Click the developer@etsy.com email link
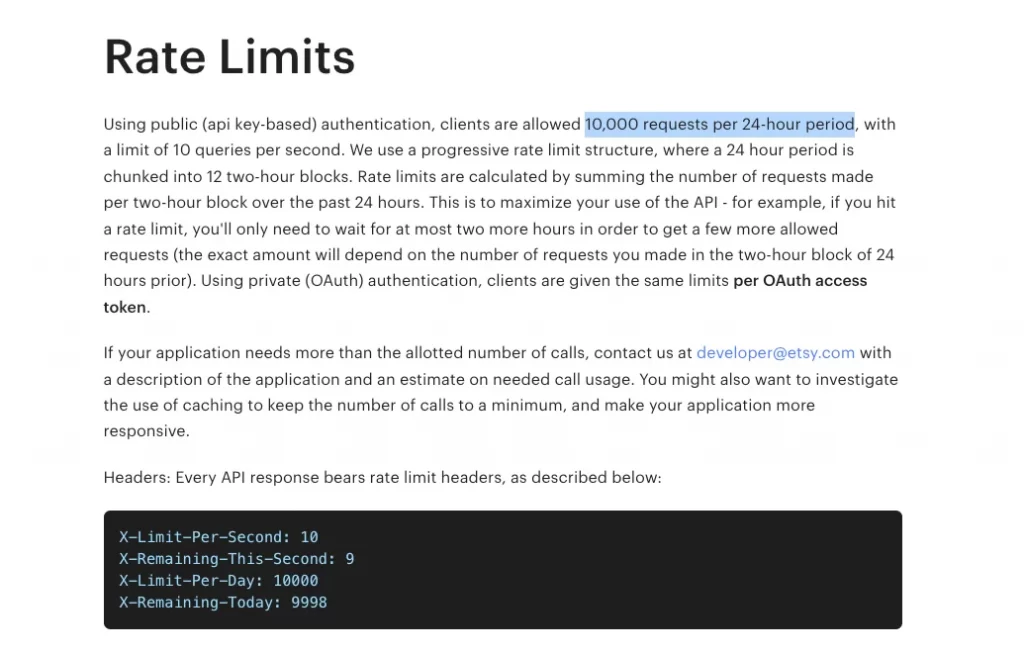The width and height of the screenshot is (1024, 654). [775, 353]
